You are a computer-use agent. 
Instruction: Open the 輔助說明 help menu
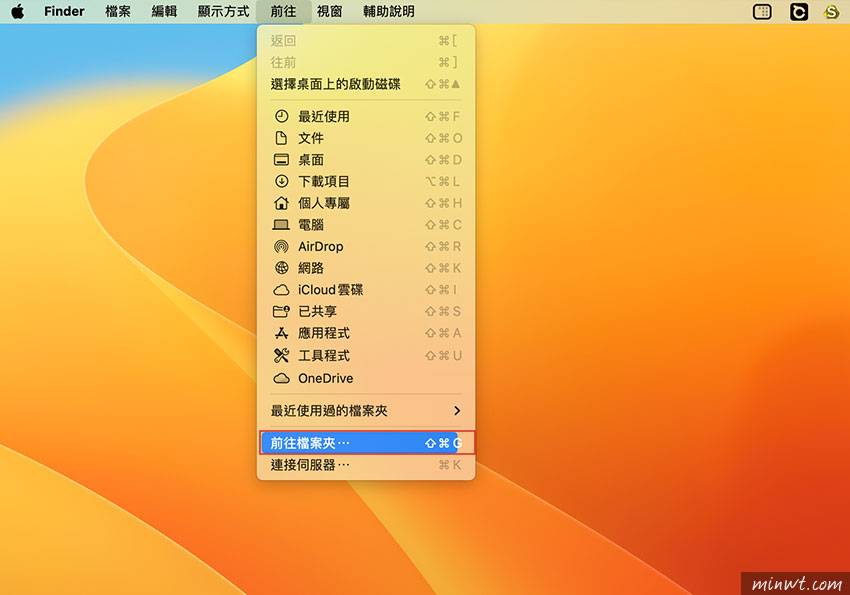[x=388, y=12]
